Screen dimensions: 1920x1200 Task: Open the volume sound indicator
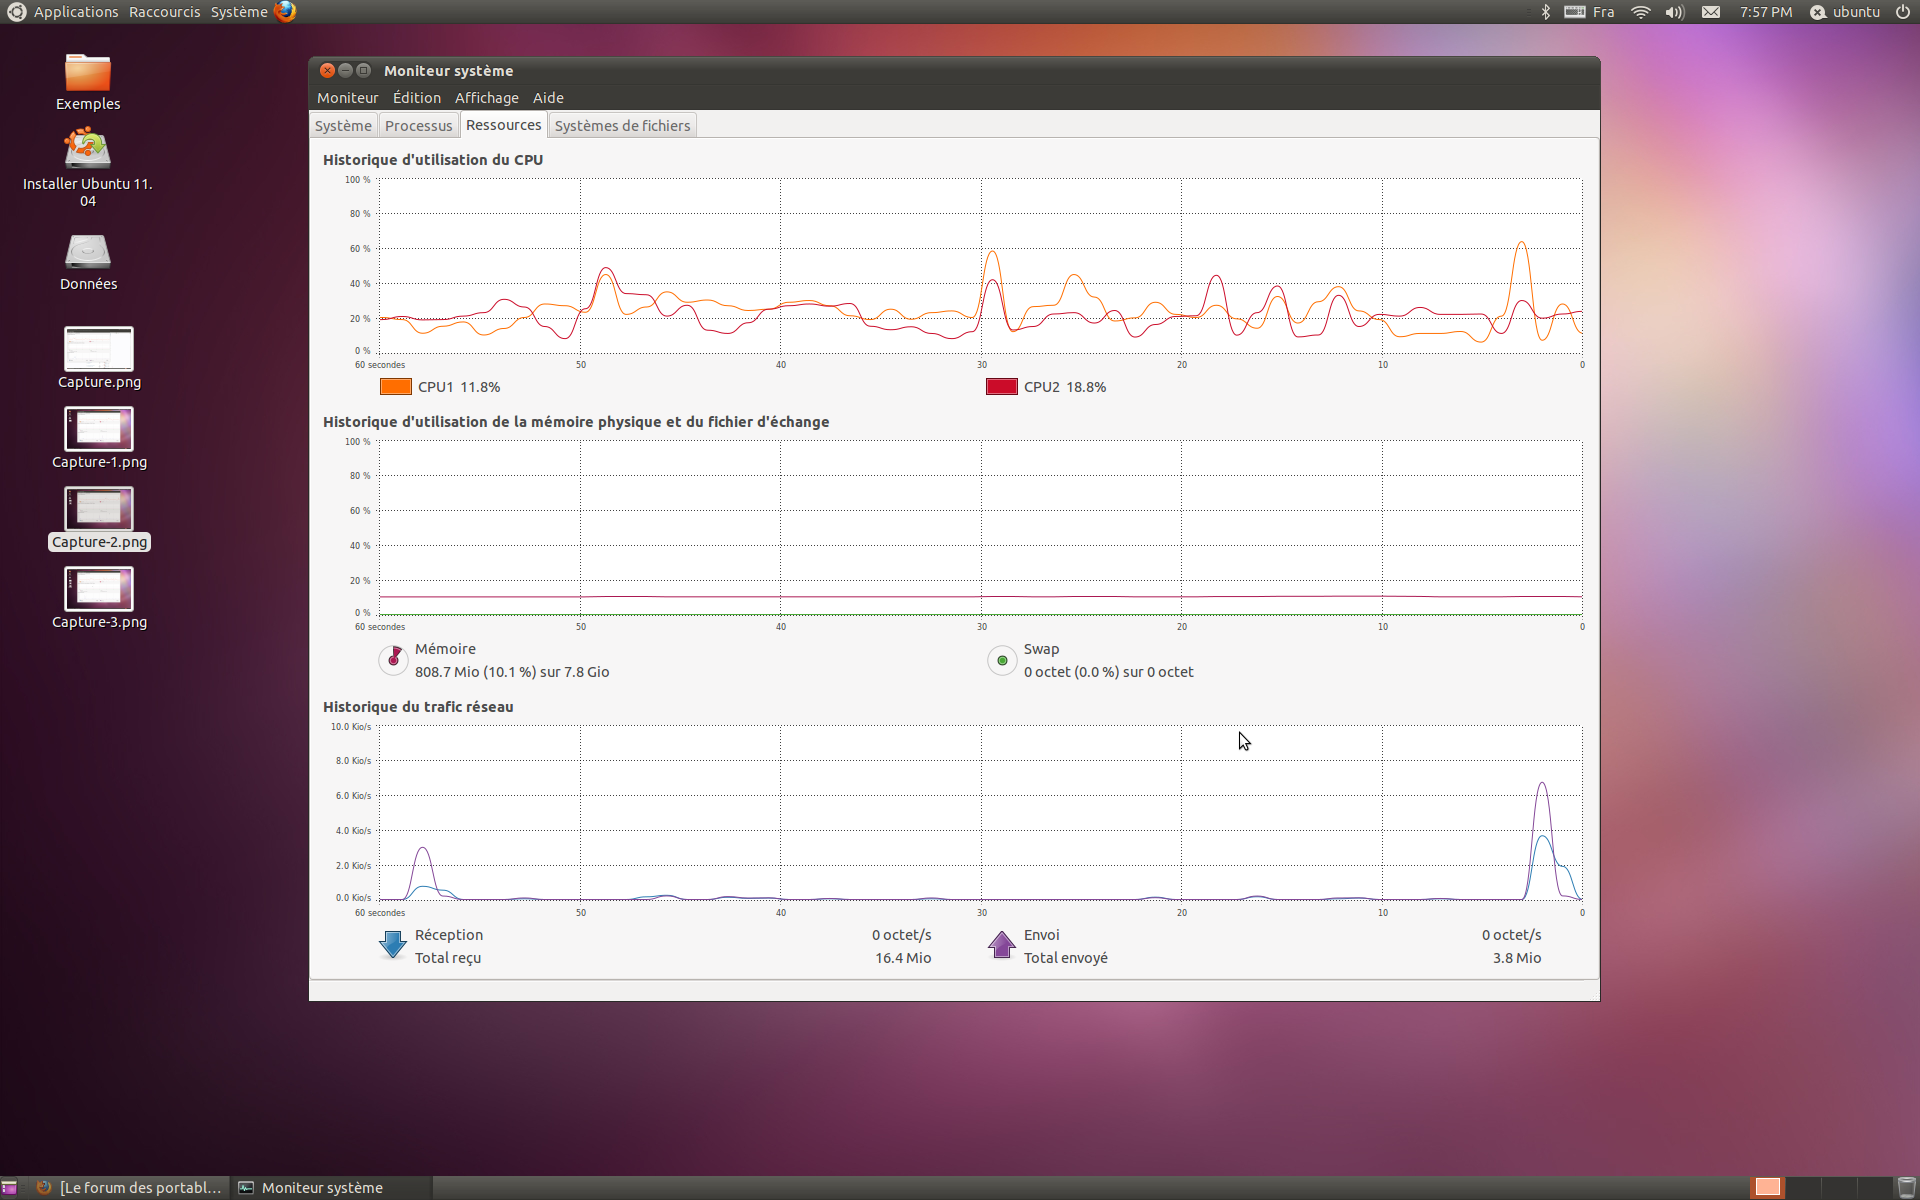point(1674,12)
